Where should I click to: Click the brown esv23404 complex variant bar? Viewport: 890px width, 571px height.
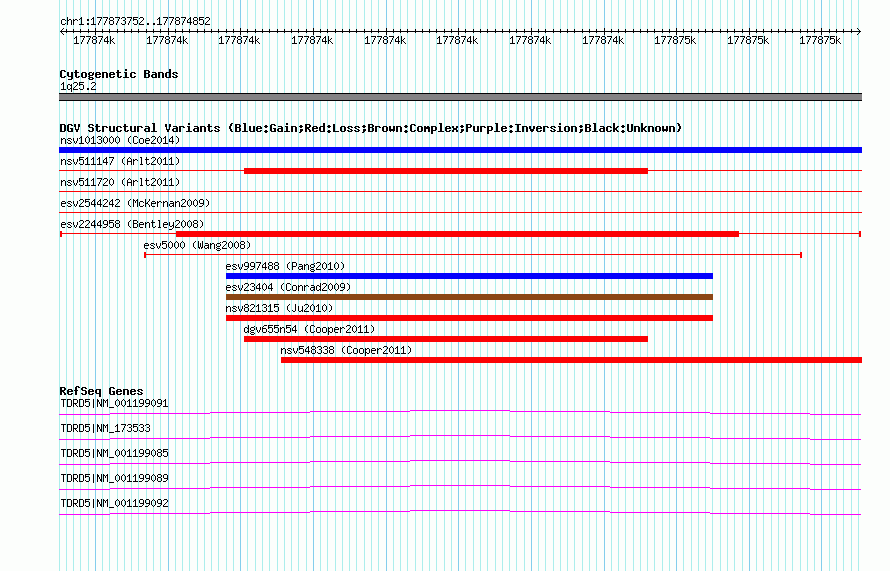tap(469, 297)
